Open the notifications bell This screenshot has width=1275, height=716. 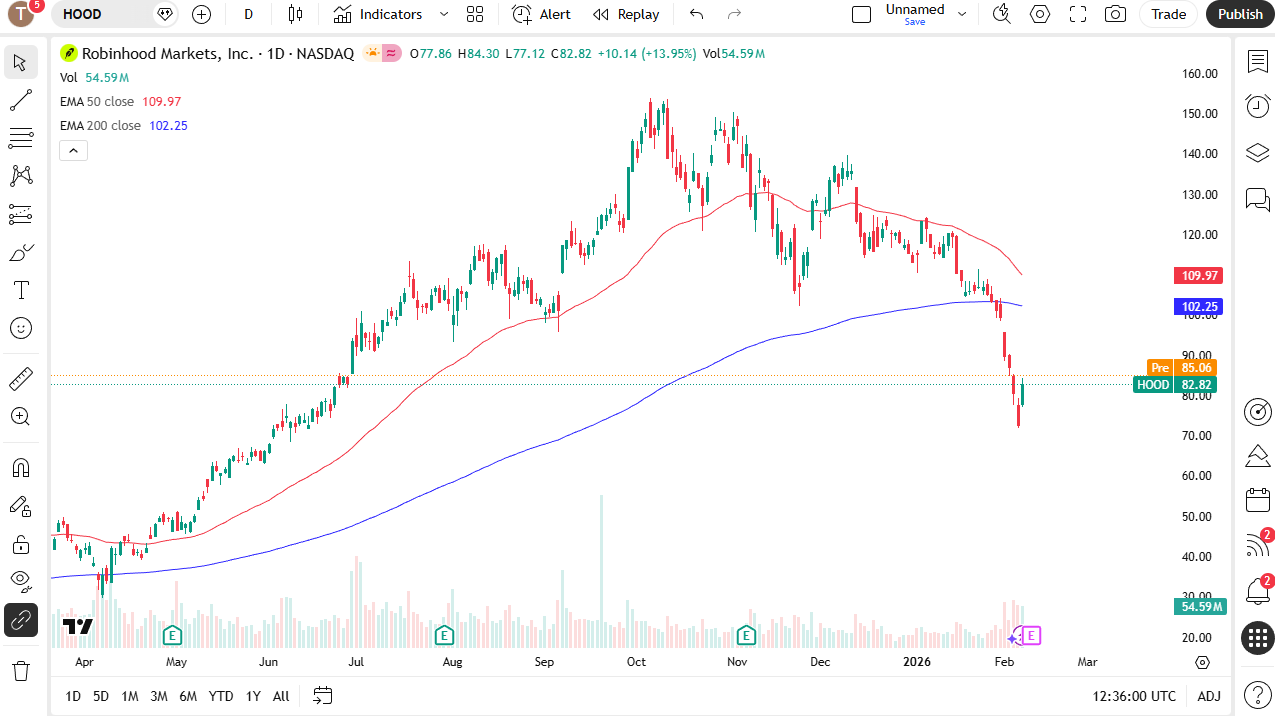point(1257,591)
